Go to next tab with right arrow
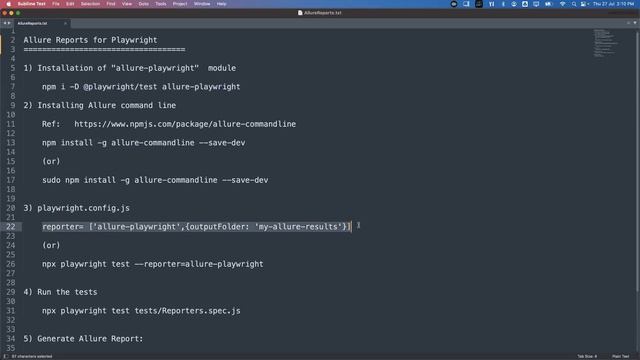This screenshot has height=360, width=640. (x=9, y=23)
